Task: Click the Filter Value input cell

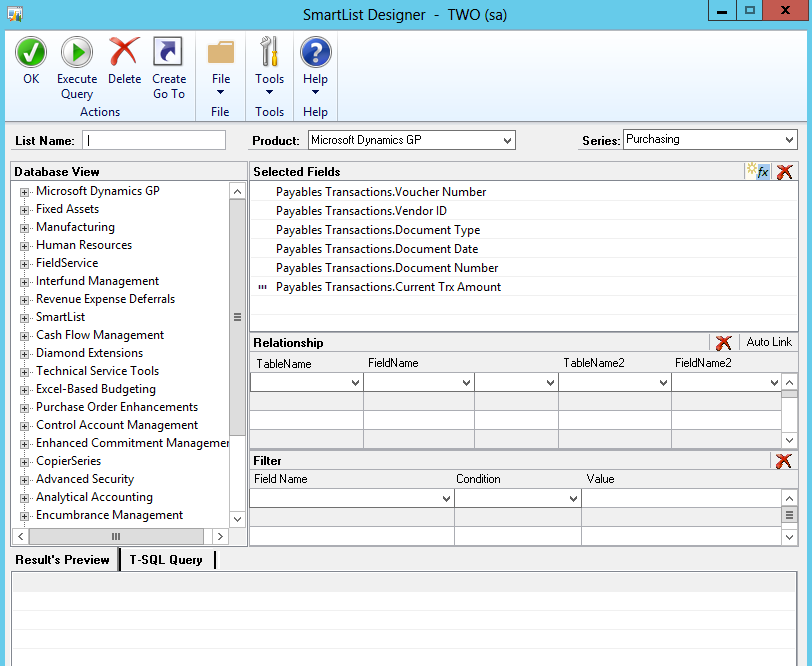Action: [682, 498]
